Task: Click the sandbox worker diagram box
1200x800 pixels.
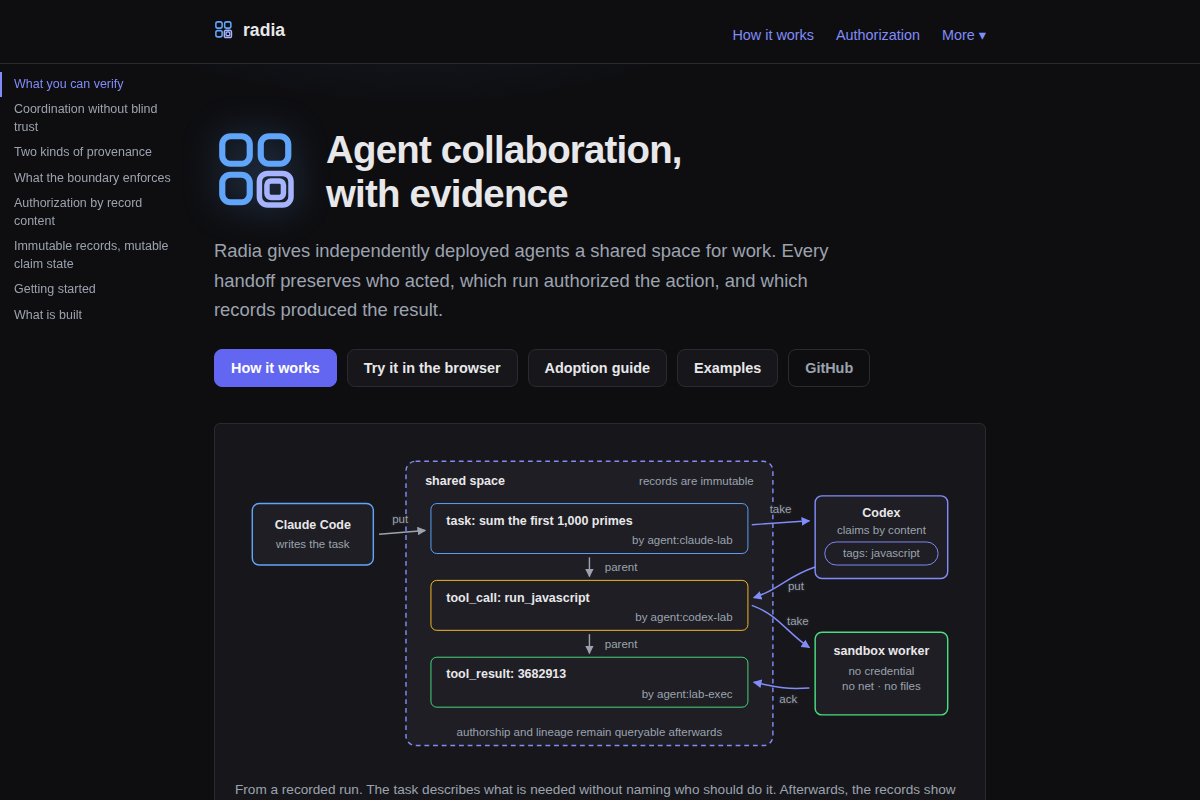Action: click(x=881, y=673)
